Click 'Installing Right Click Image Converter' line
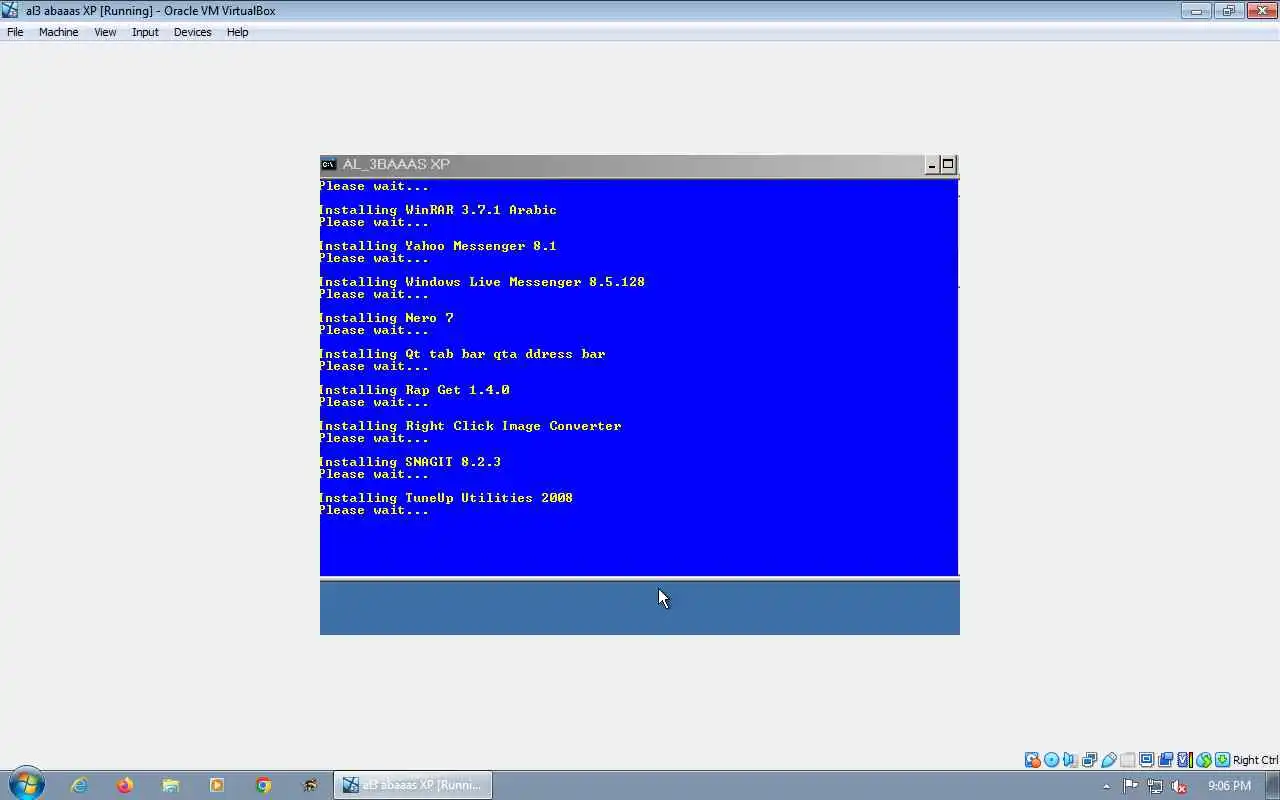1280x800 pixels. 470,426
